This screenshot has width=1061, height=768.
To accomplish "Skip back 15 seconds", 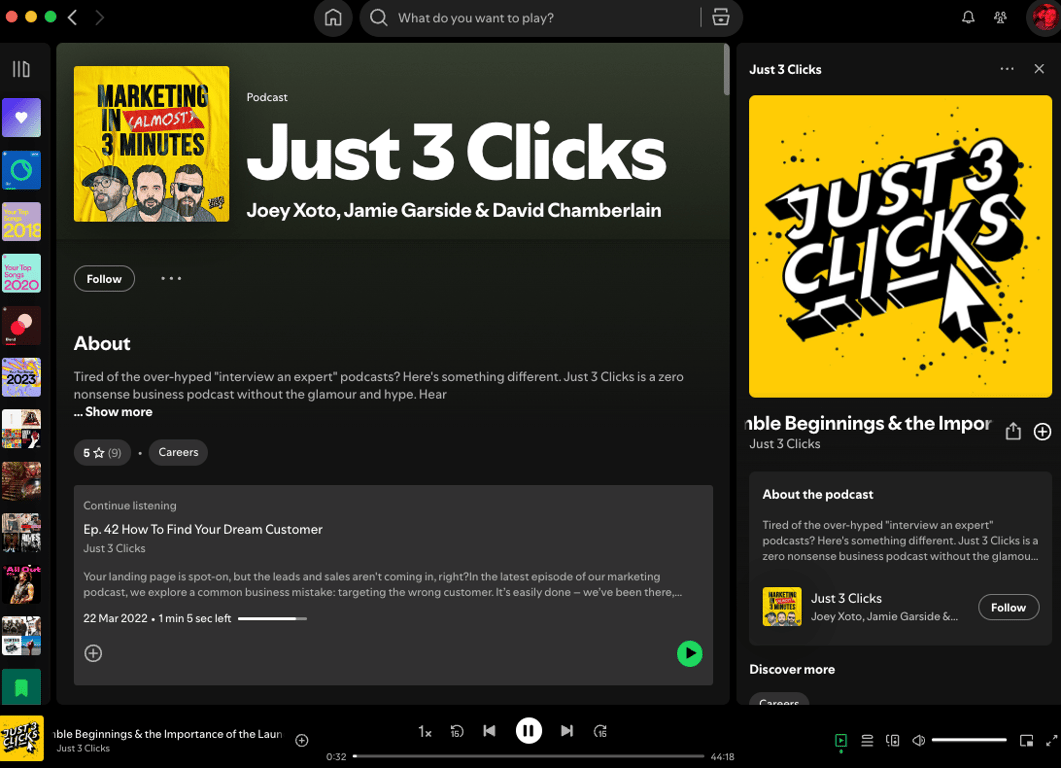I will [457, 731].
